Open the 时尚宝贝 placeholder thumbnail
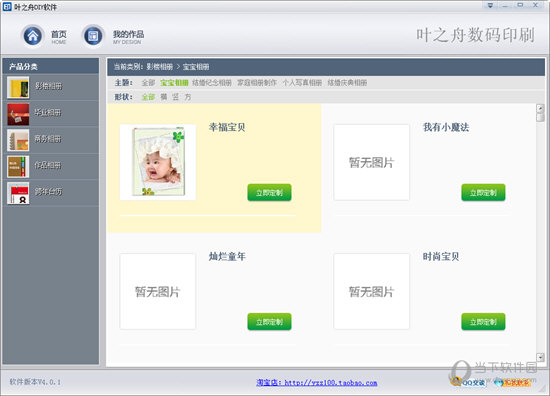 point(372,291)
